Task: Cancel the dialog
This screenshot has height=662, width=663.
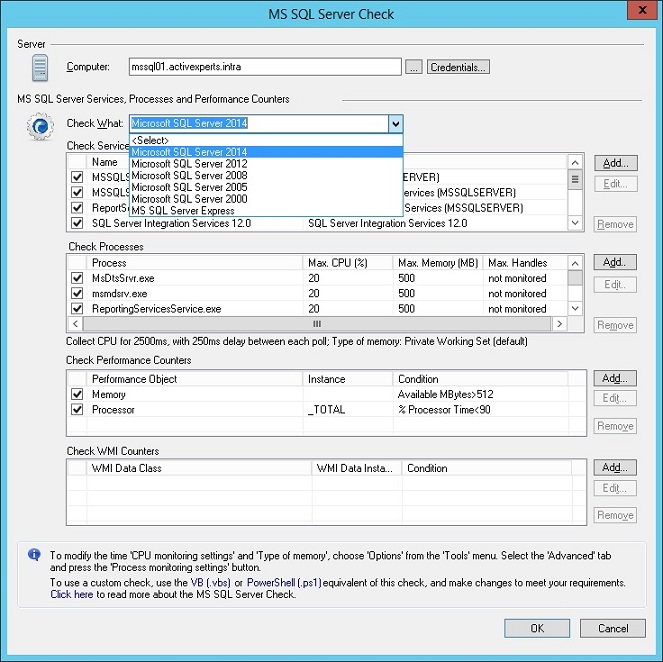Action: coord(613,628)
